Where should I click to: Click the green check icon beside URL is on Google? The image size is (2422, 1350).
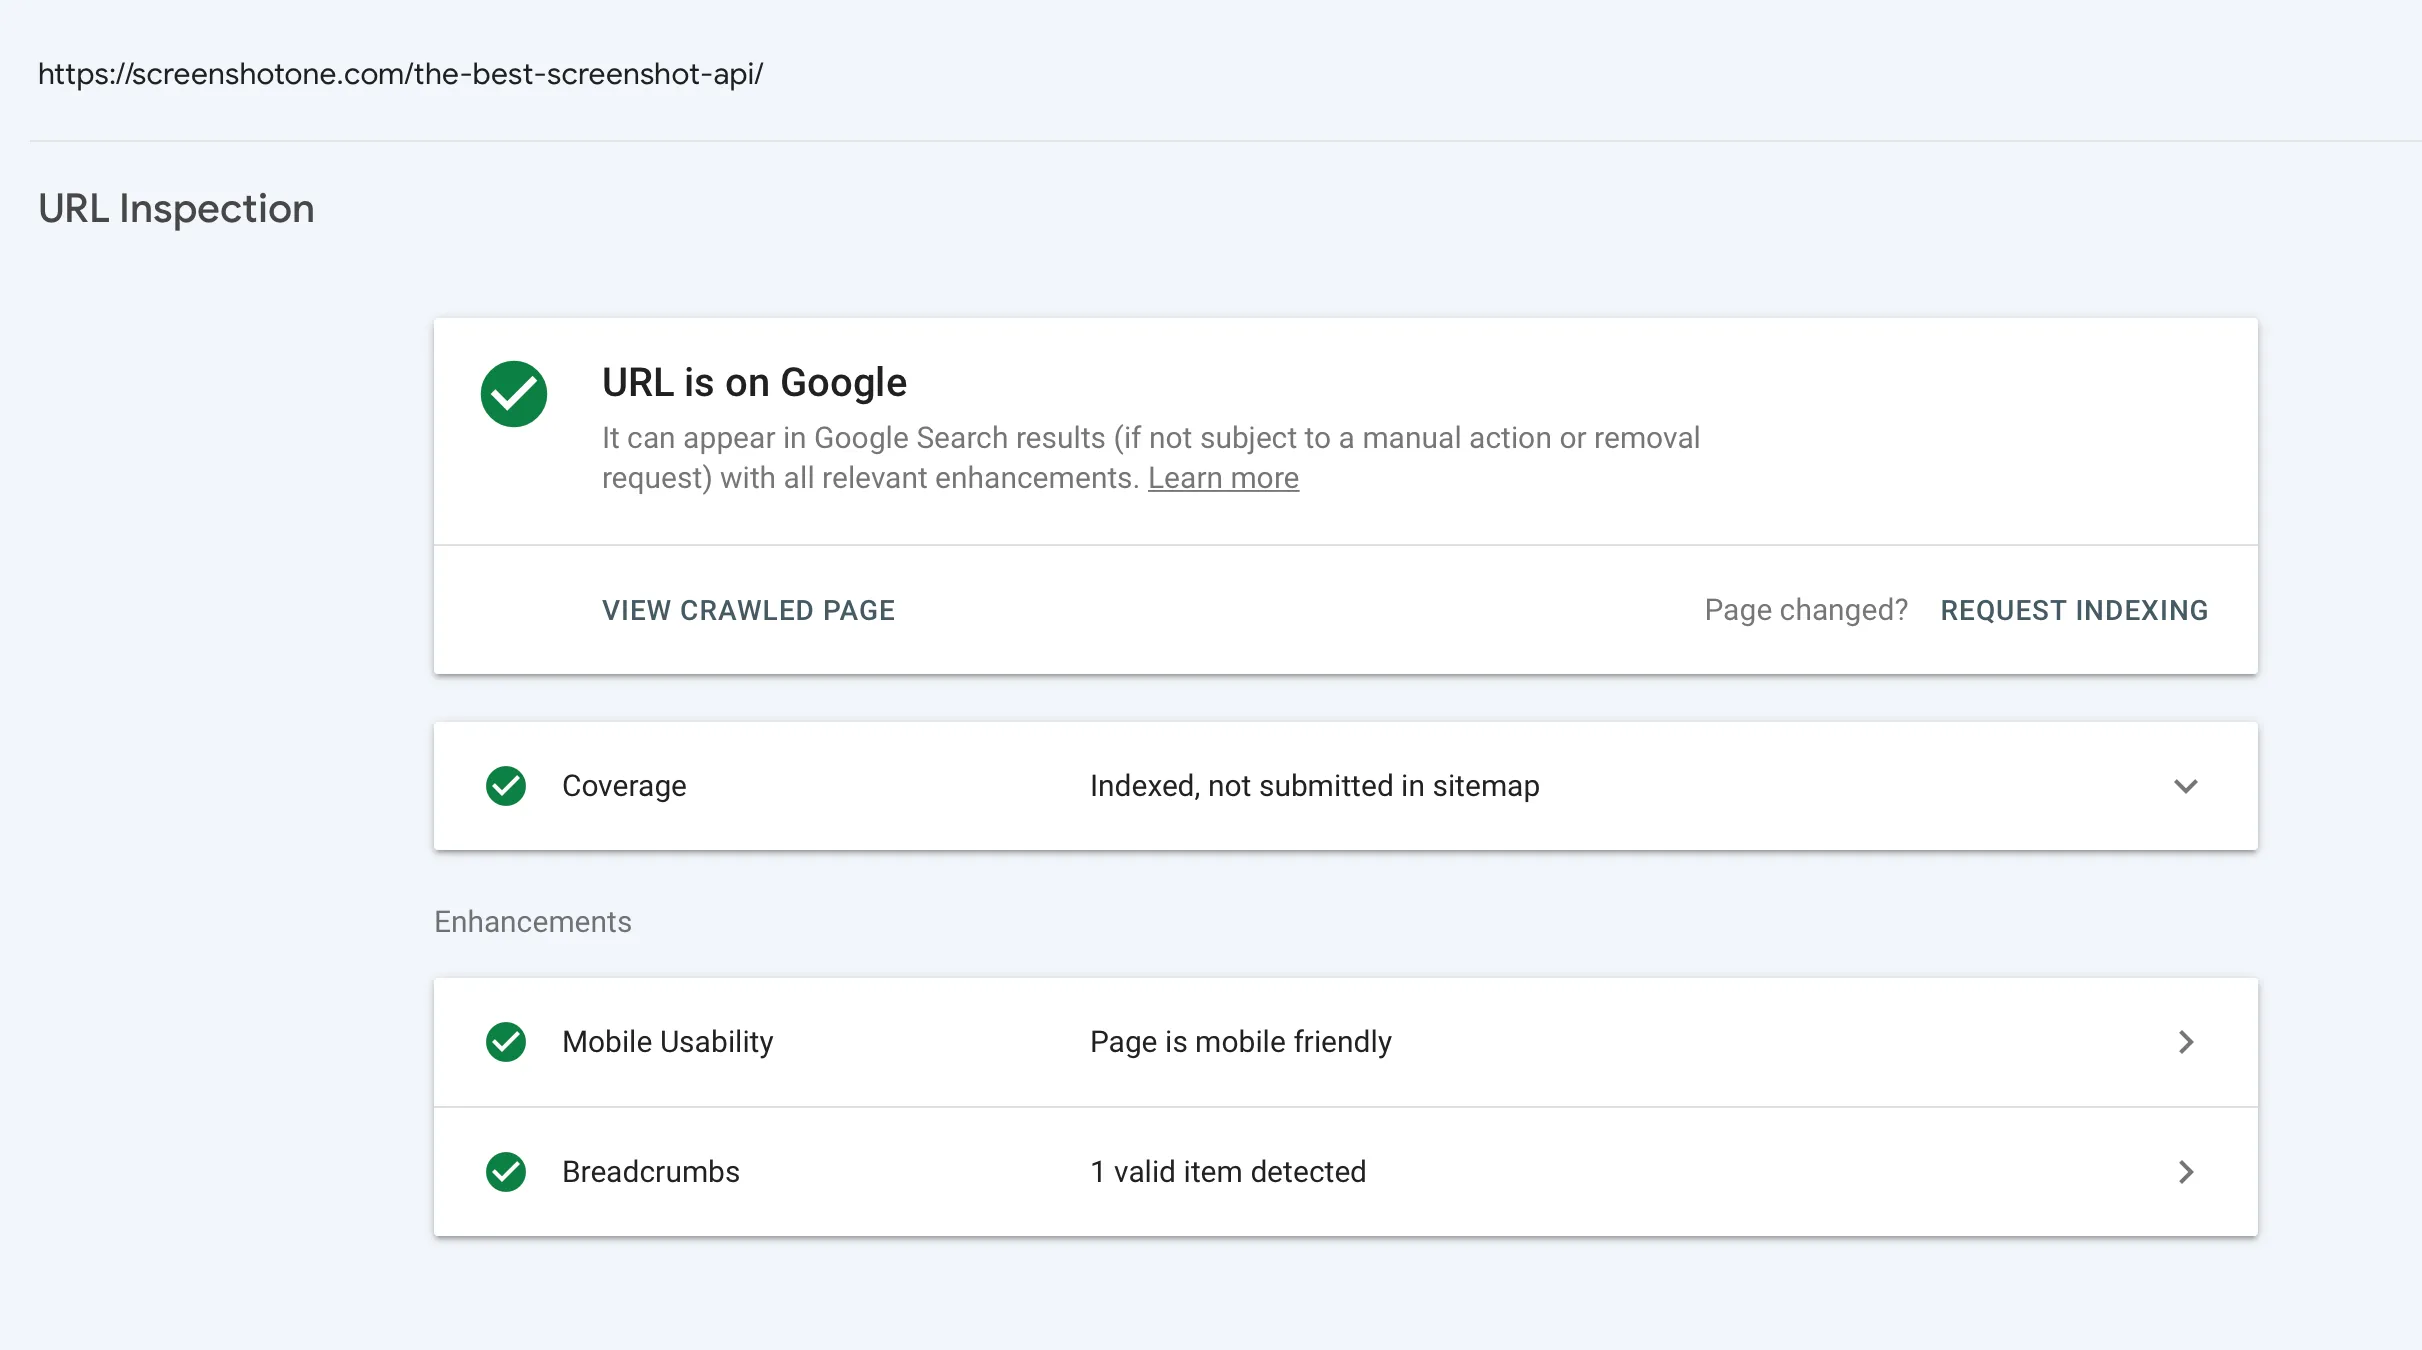514,393
